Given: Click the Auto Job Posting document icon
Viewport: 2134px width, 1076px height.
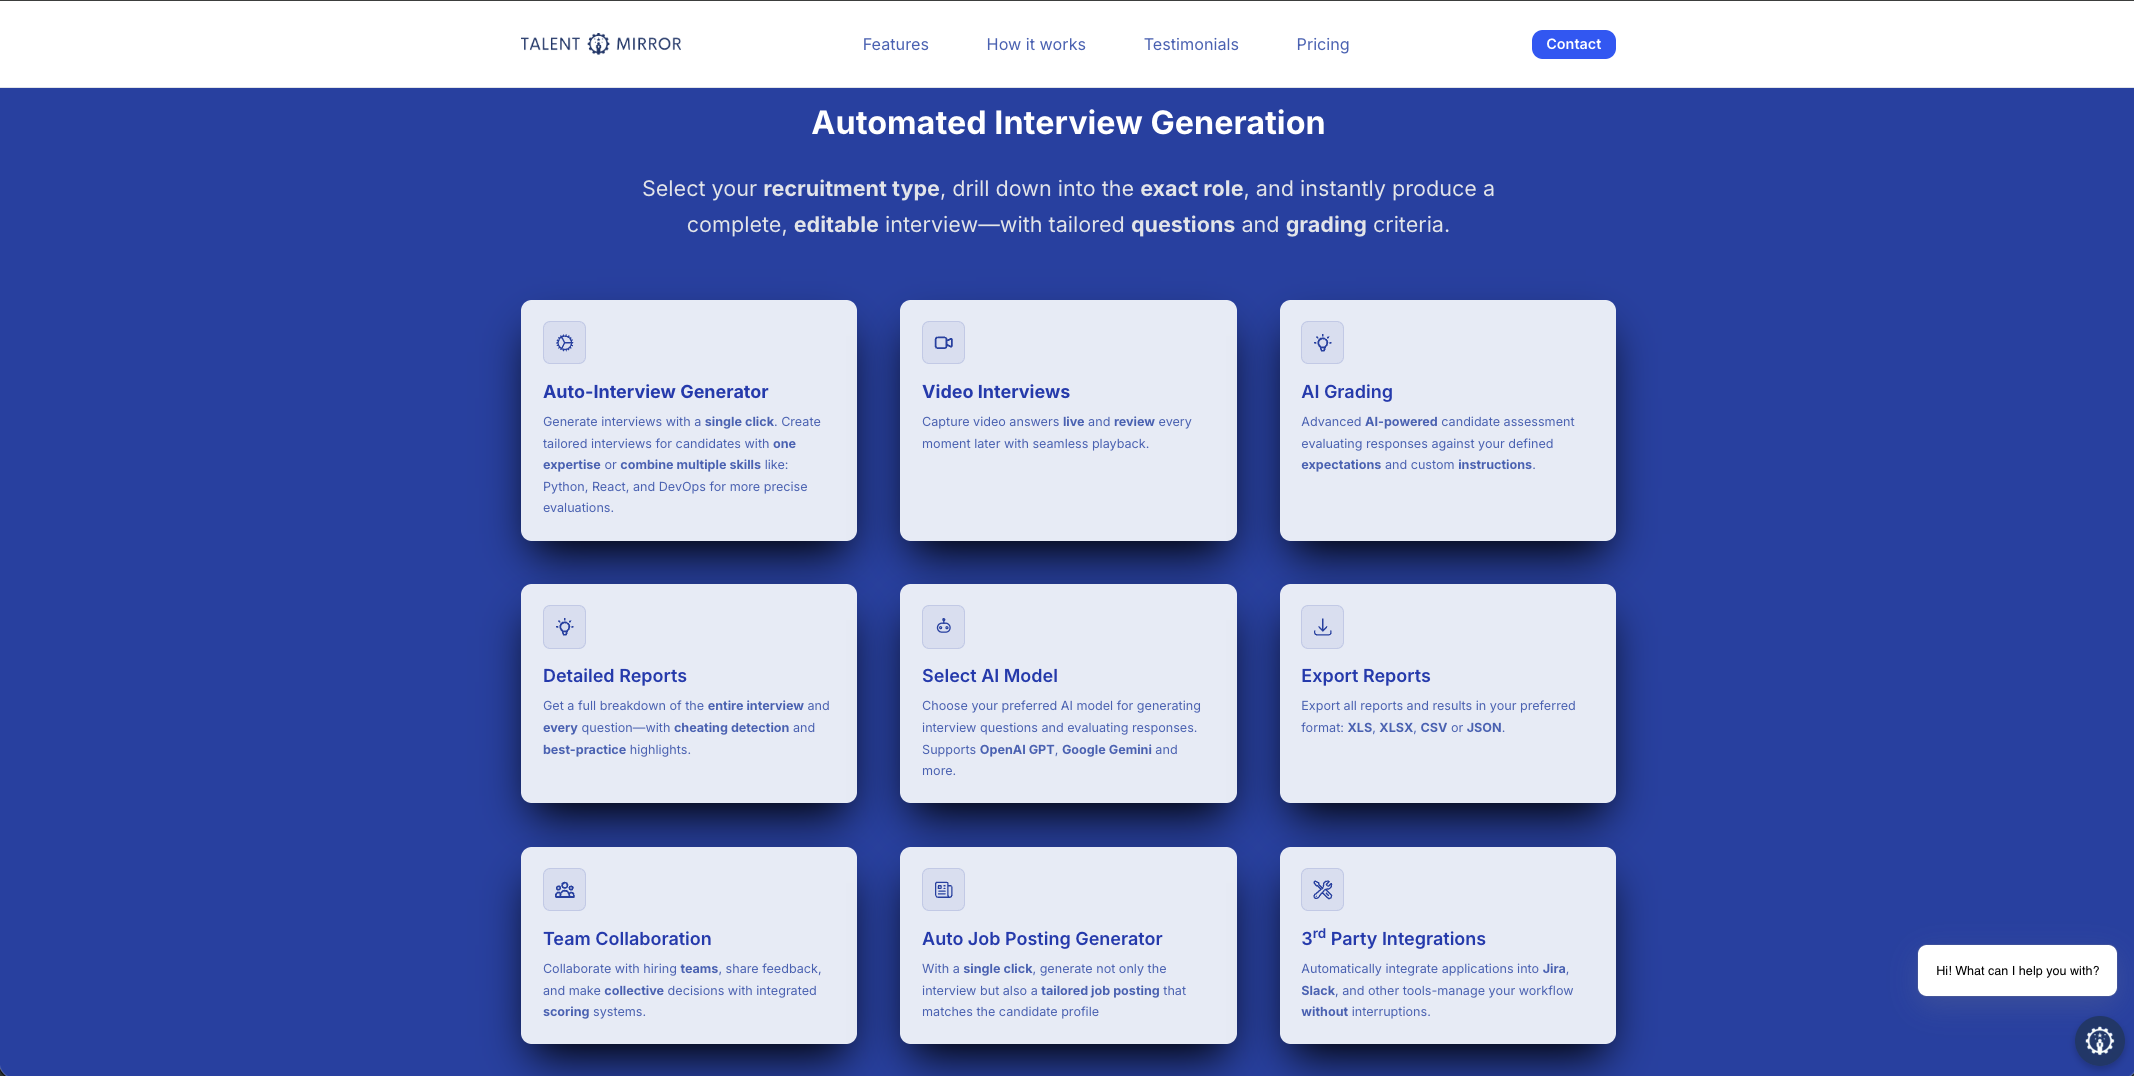Looking at the screenshot, I should coord(943,888).
